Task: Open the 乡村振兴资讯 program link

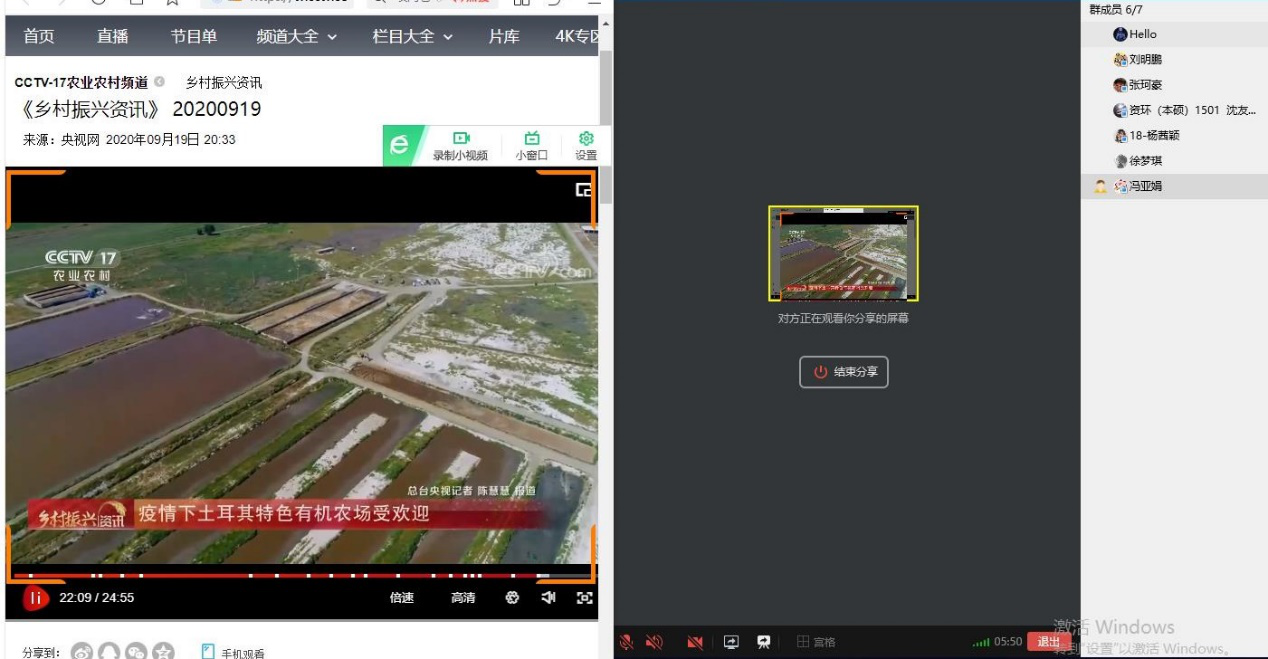Action: (x=224, y=82)
